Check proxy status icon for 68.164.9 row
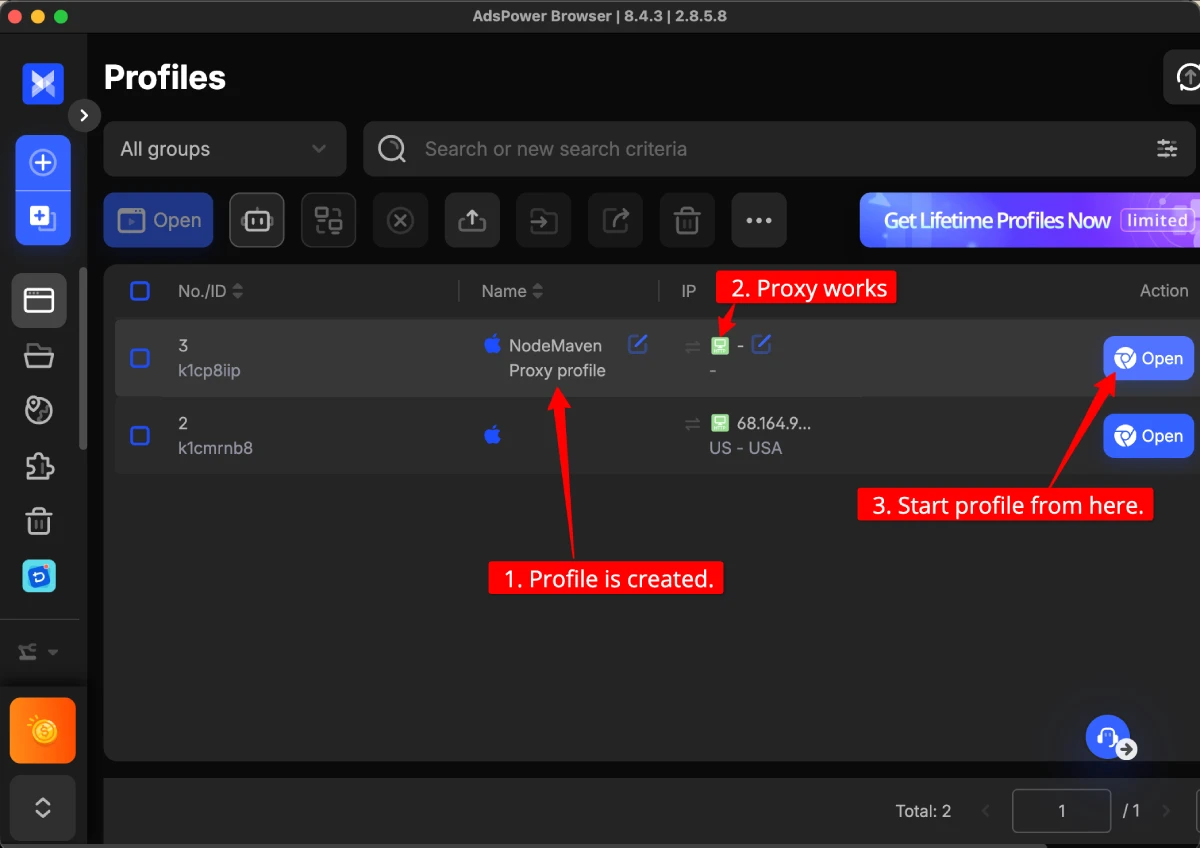 coord(720,423)
